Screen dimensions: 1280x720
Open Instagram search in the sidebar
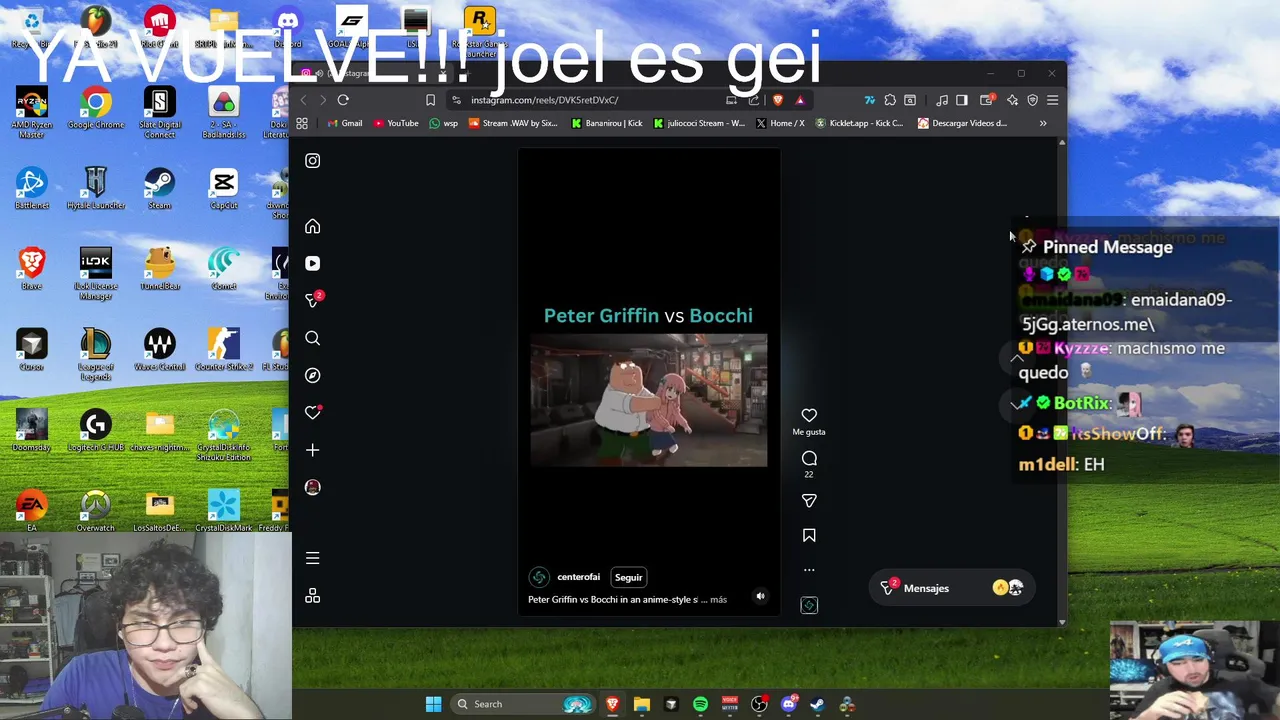coord(312,338)
